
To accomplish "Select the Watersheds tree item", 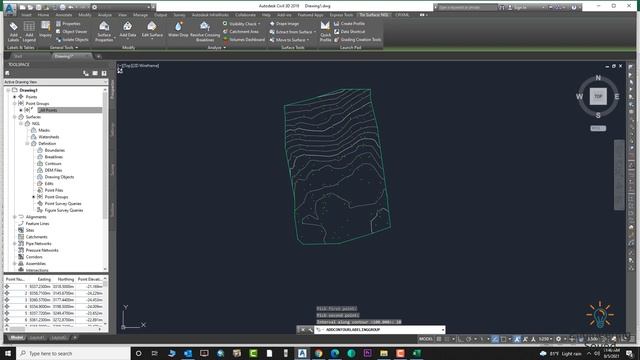I will pyautogui.click(x=49, y=137).
